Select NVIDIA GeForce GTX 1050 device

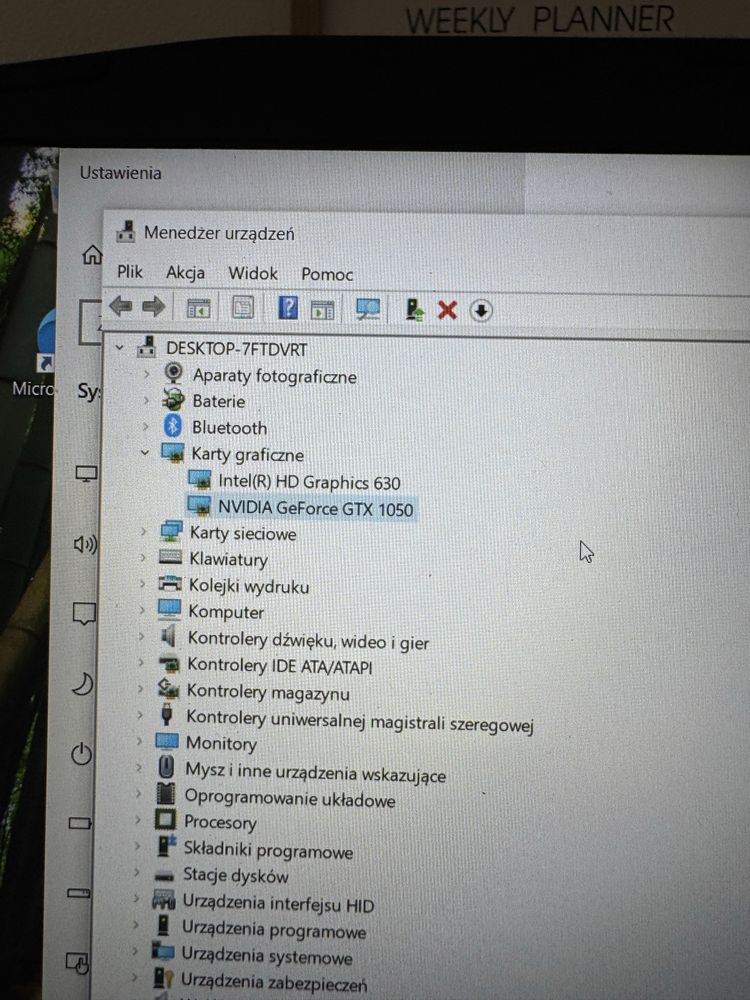316,508
